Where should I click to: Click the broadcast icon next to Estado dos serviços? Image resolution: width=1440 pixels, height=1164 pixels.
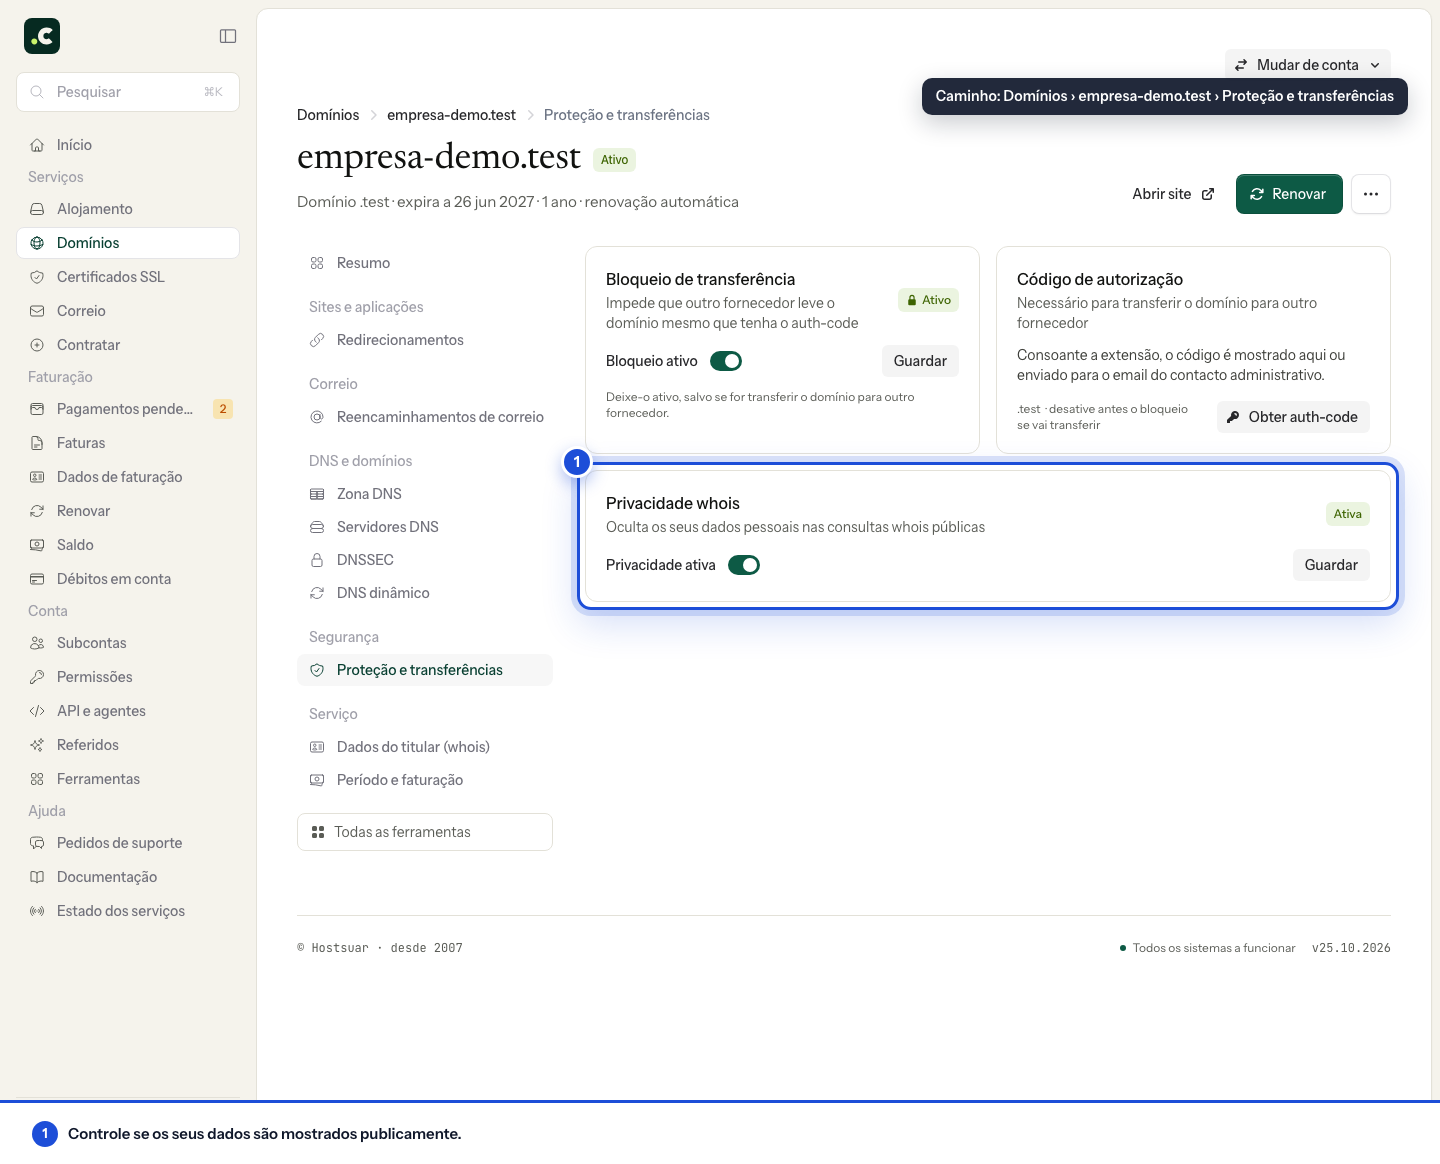pos(37,911)
